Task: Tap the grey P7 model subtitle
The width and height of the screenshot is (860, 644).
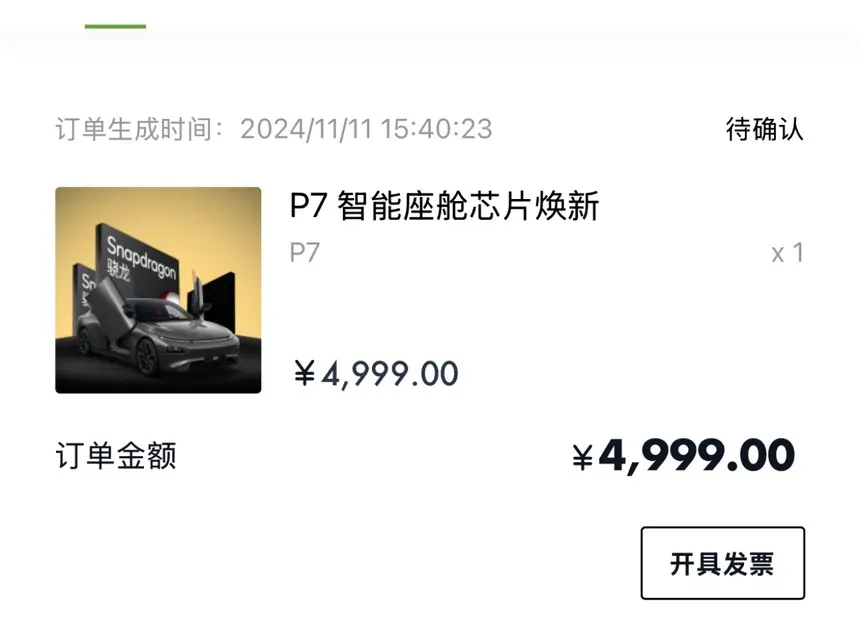Action: point(304,253)
